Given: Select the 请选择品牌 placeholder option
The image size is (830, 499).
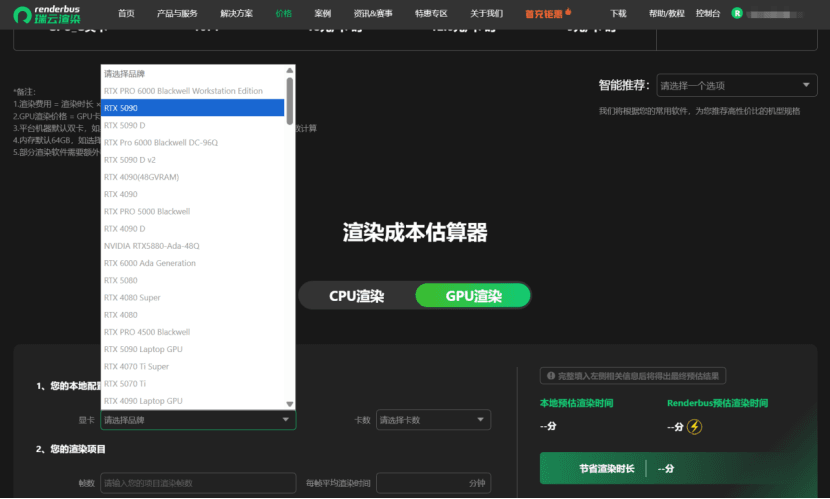Looking at the screenshot, I should (x=193, y=74).
